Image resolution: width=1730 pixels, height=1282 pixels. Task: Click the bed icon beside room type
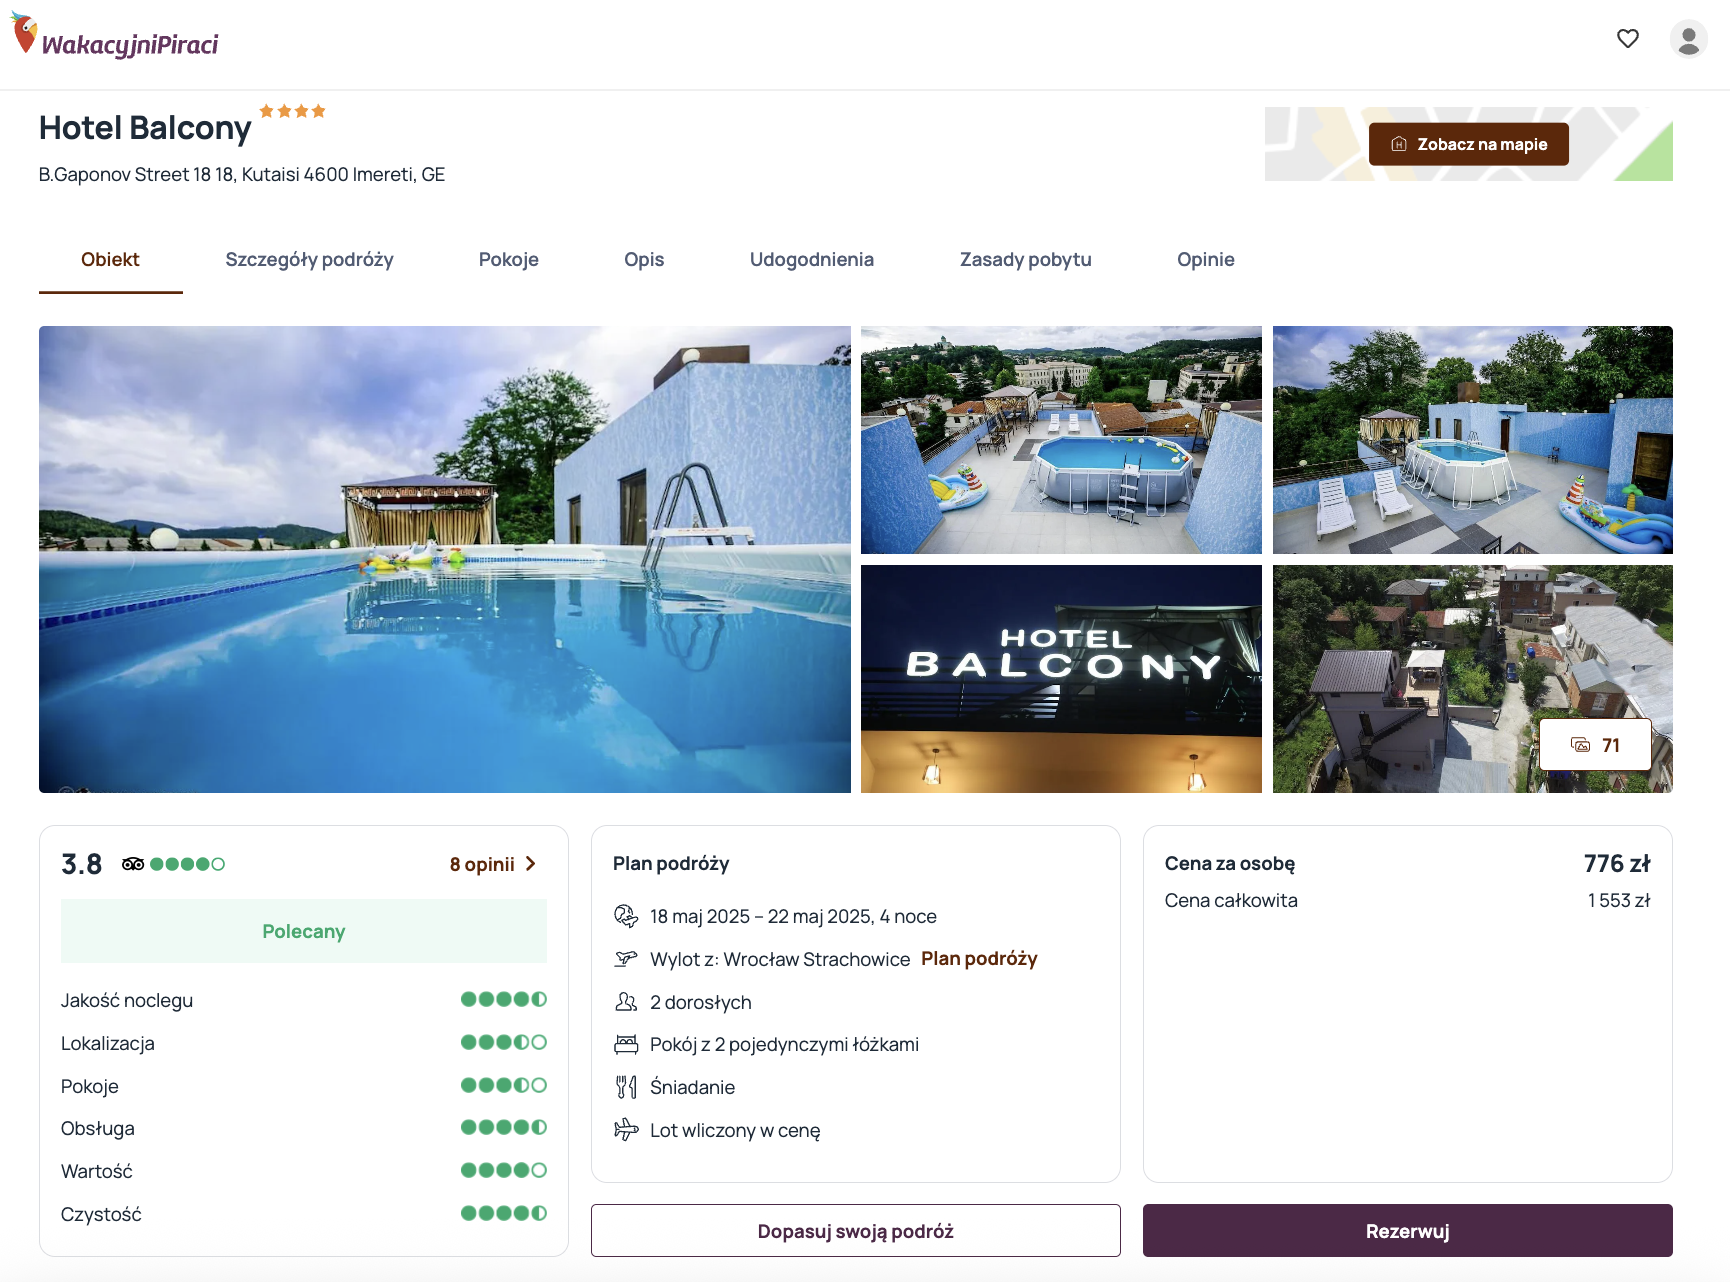tap(626, 1045)
